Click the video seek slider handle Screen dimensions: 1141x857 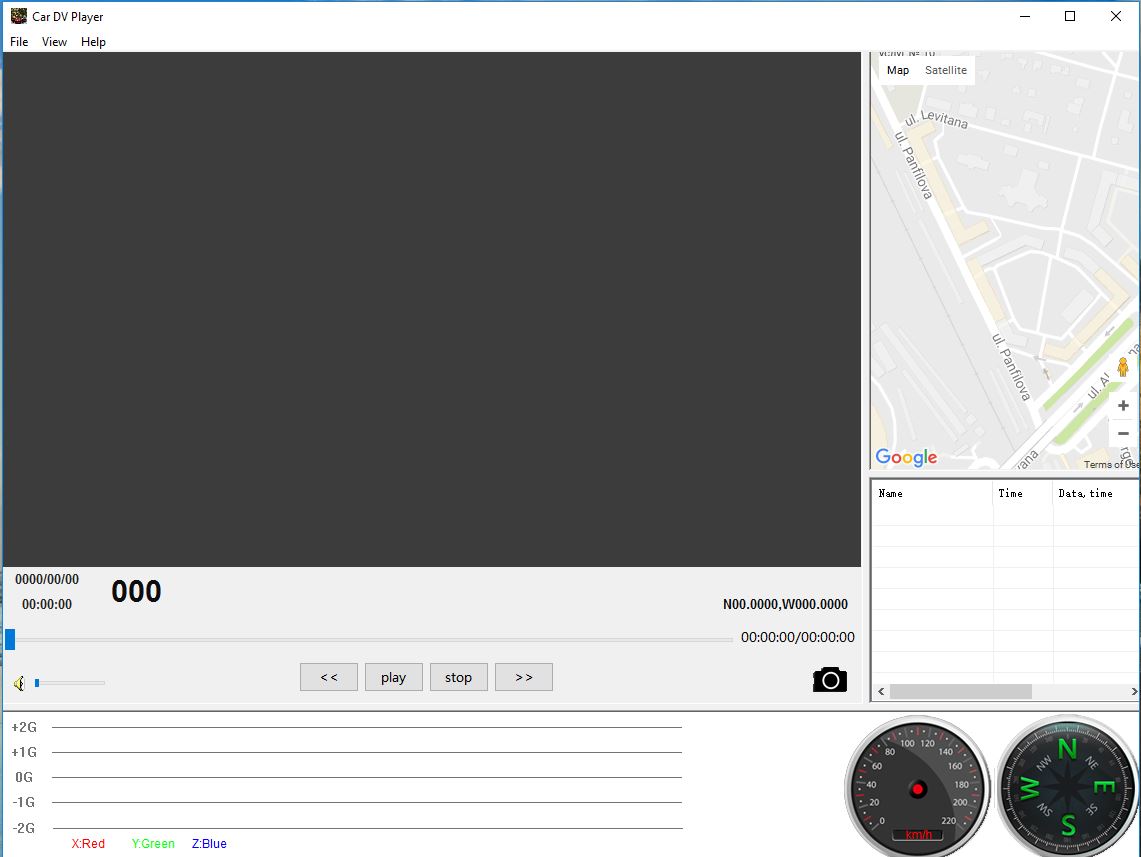coord(10,639)
